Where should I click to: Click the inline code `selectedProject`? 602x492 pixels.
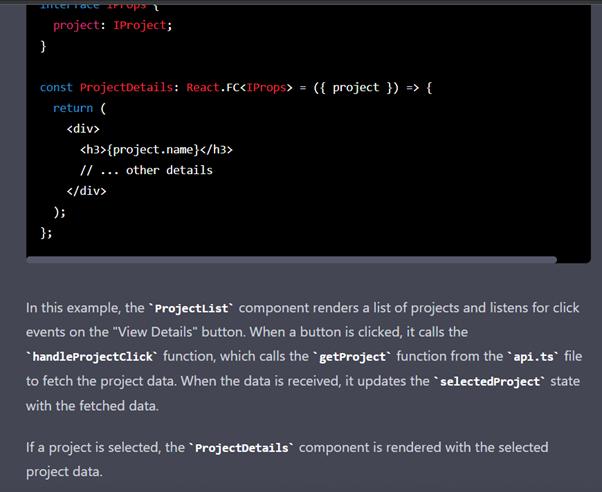[490, 382]
